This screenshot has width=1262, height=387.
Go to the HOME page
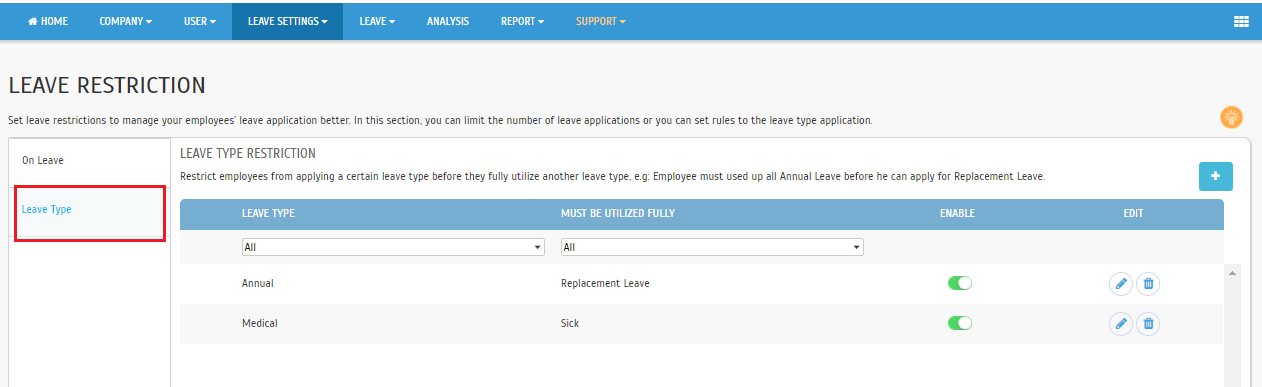tap(48, 21)
